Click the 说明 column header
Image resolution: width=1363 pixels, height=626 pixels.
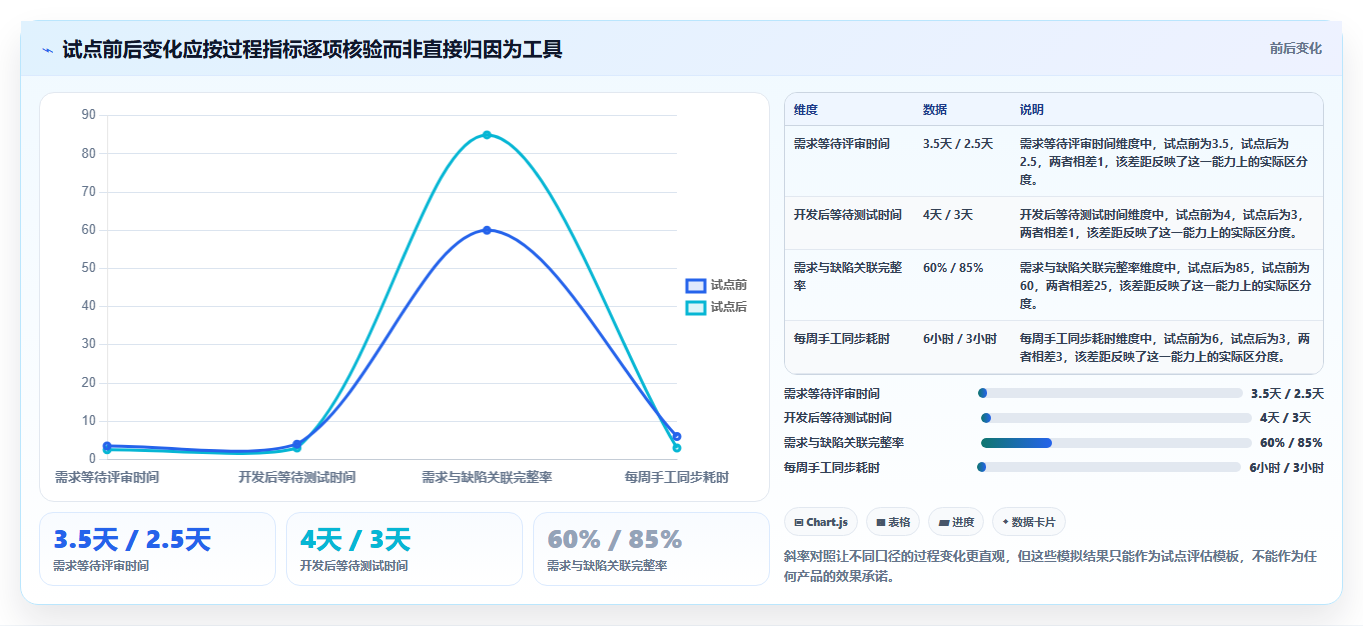[1032, 110]
